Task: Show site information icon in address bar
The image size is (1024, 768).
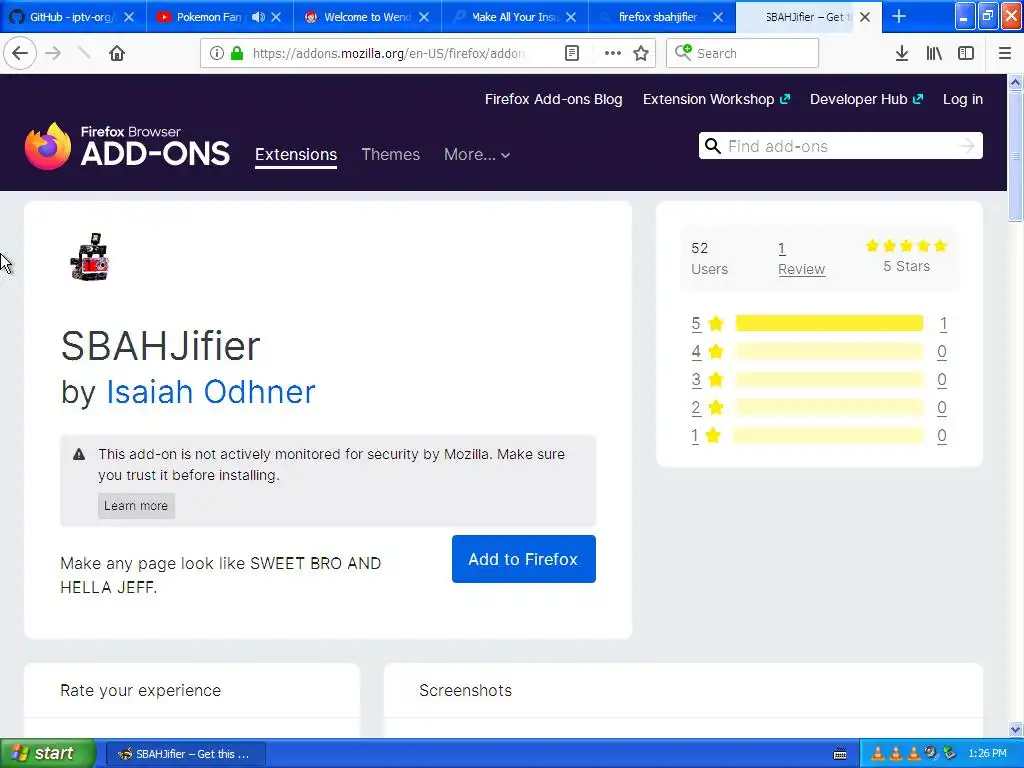Action: (x=217, y=53)
